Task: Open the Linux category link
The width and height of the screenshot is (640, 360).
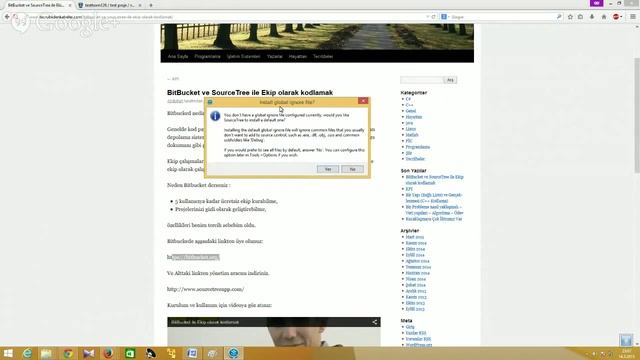Action: [411, 129]
